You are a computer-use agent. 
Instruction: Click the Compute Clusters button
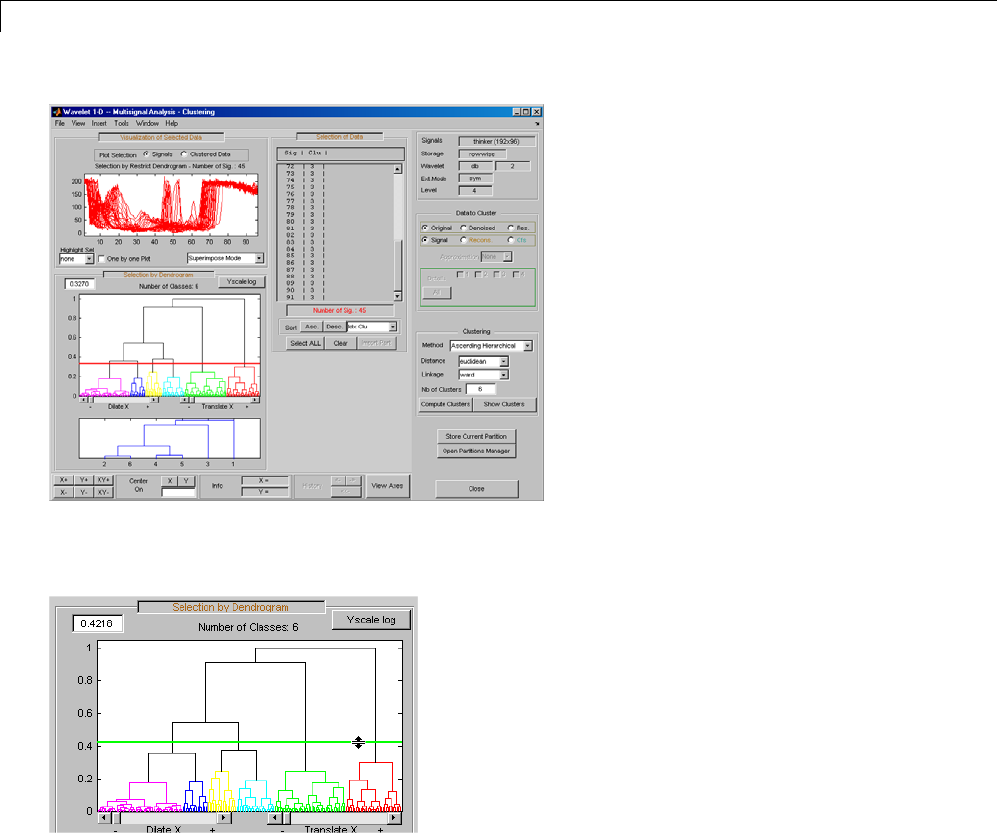pos(445,404)
